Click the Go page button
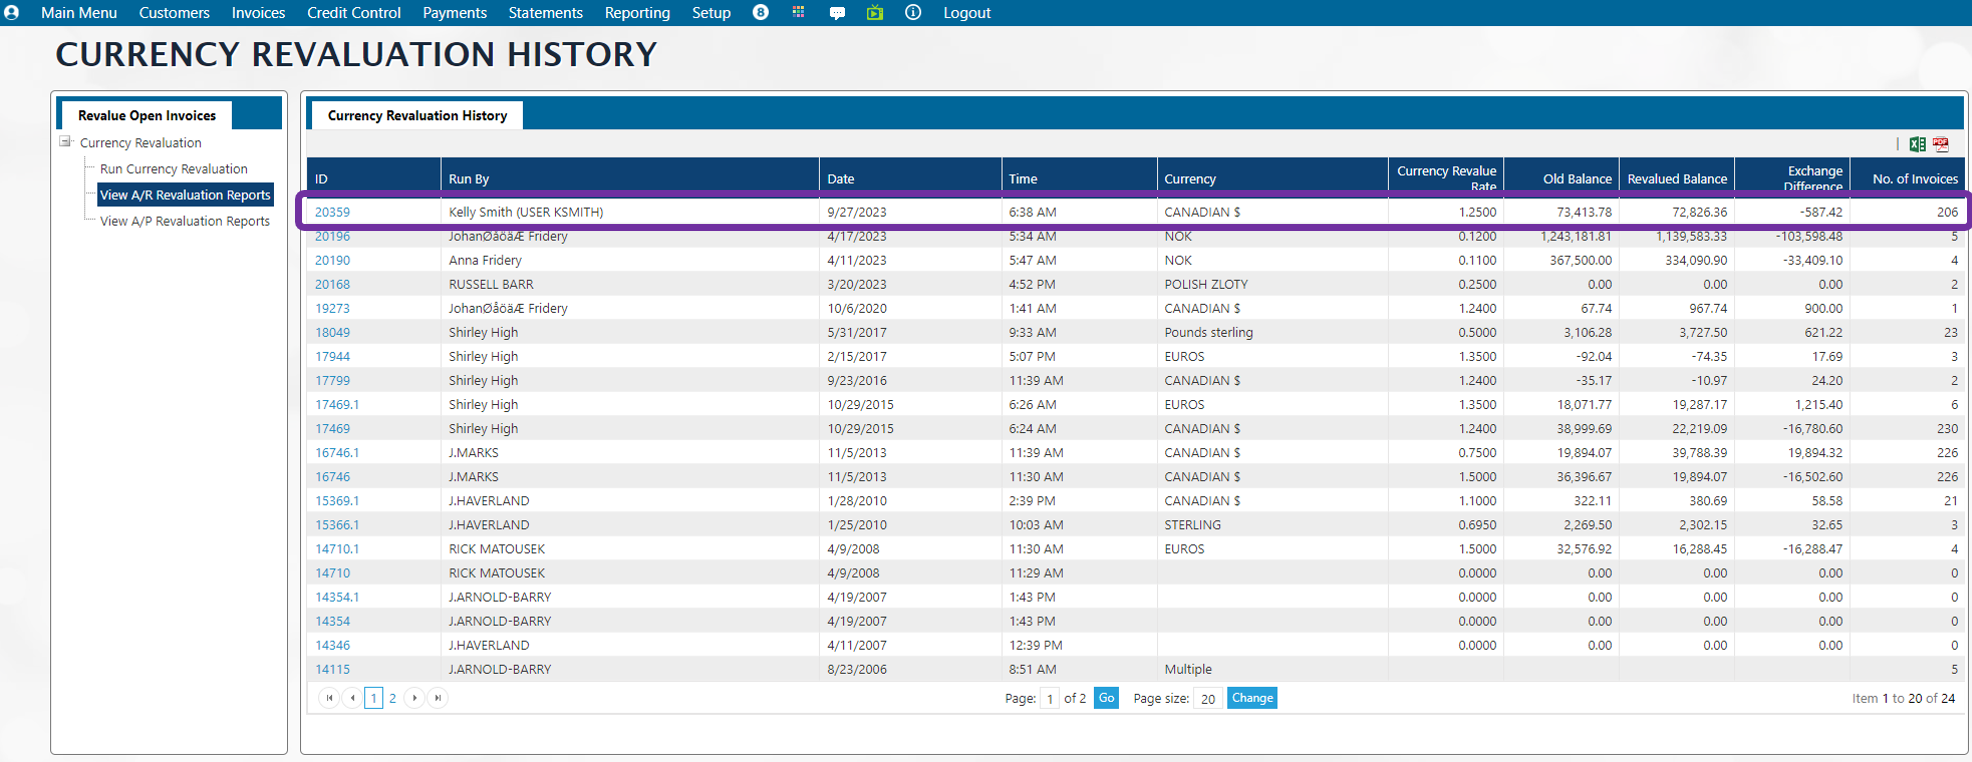 point(1106,698)
